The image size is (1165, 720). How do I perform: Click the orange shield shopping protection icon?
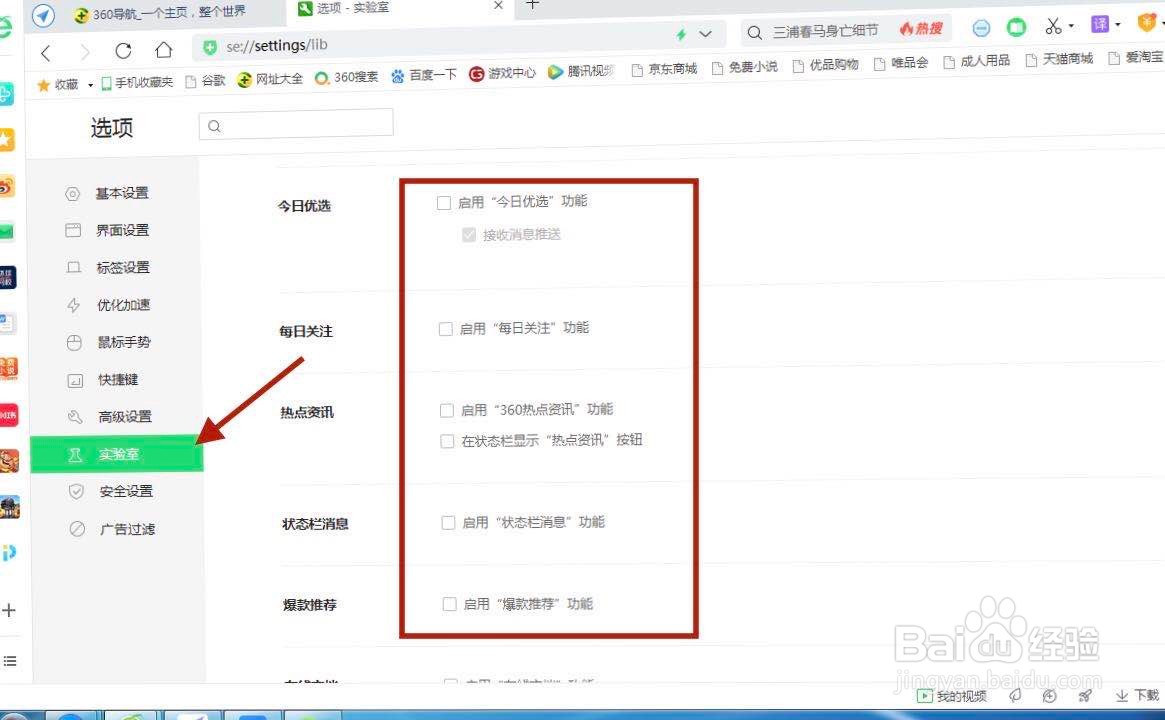pyautogui.click(x=1145, y=21)
